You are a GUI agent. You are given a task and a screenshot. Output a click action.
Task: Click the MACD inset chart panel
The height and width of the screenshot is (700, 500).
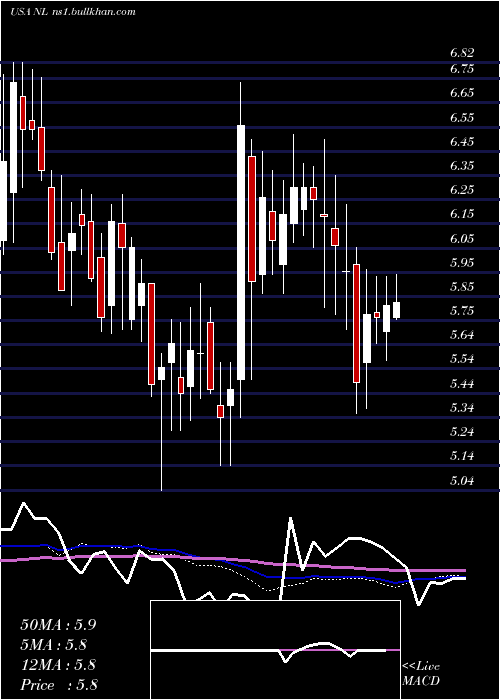275,650
